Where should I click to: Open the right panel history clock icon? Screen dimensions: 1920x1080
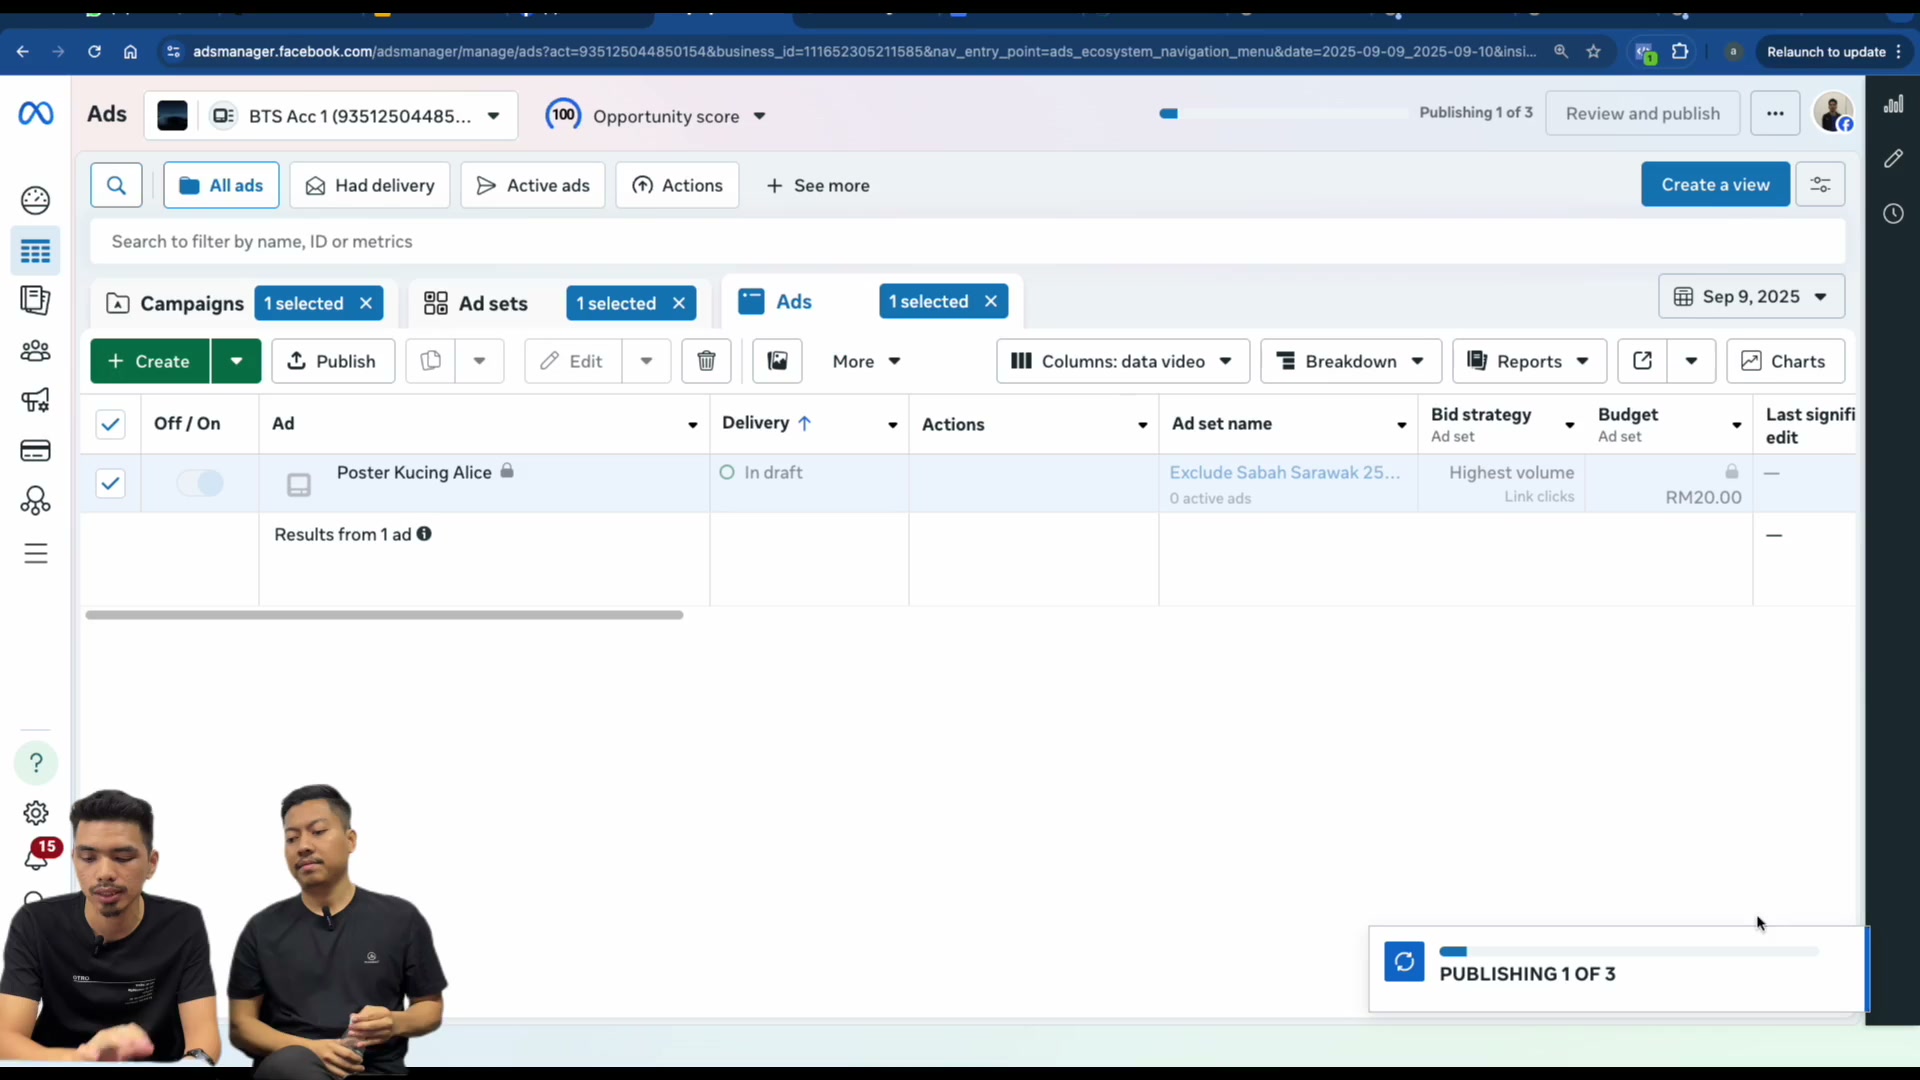click(x=1893, y=213)
